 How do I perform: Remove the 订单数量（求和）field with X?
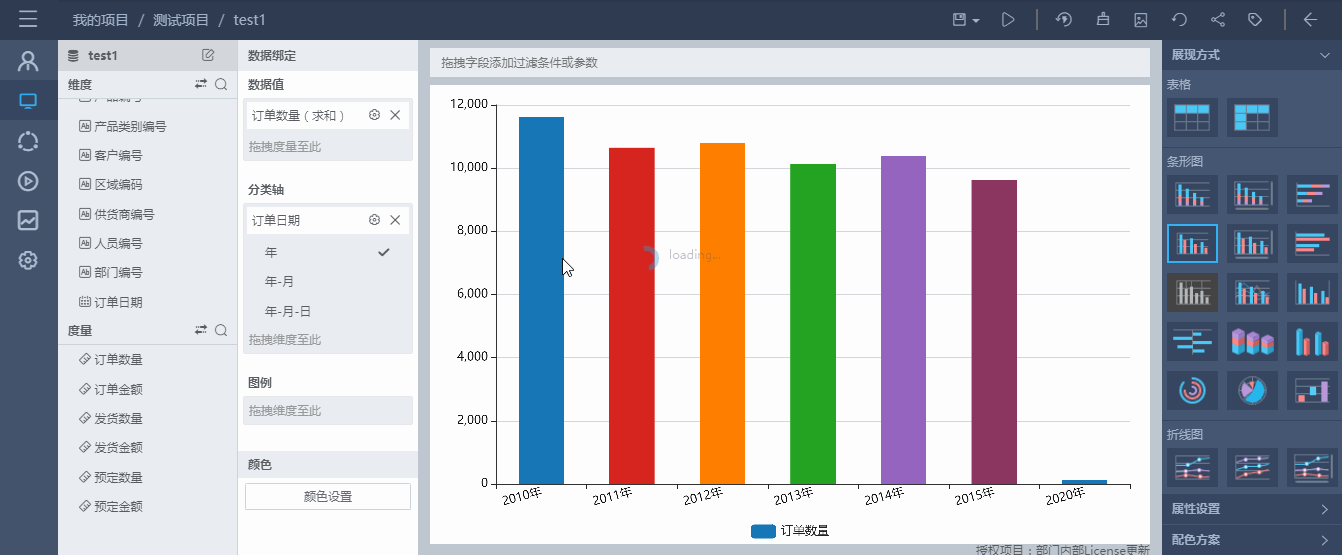click(395, 115)
